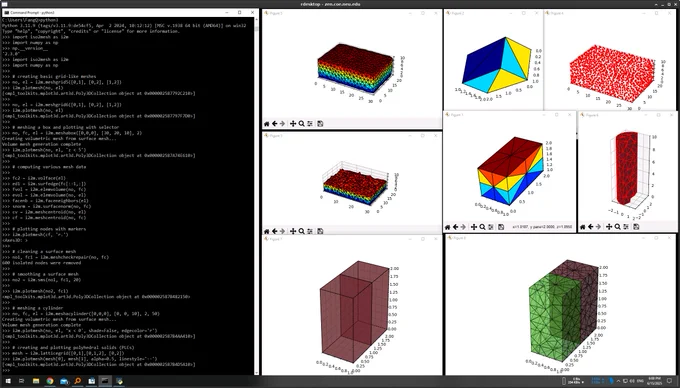Activate Zoom-to-rectangle in rainbow box mesh figure
The height and width of the screenshot is (388, 680).
pos(301,124)
